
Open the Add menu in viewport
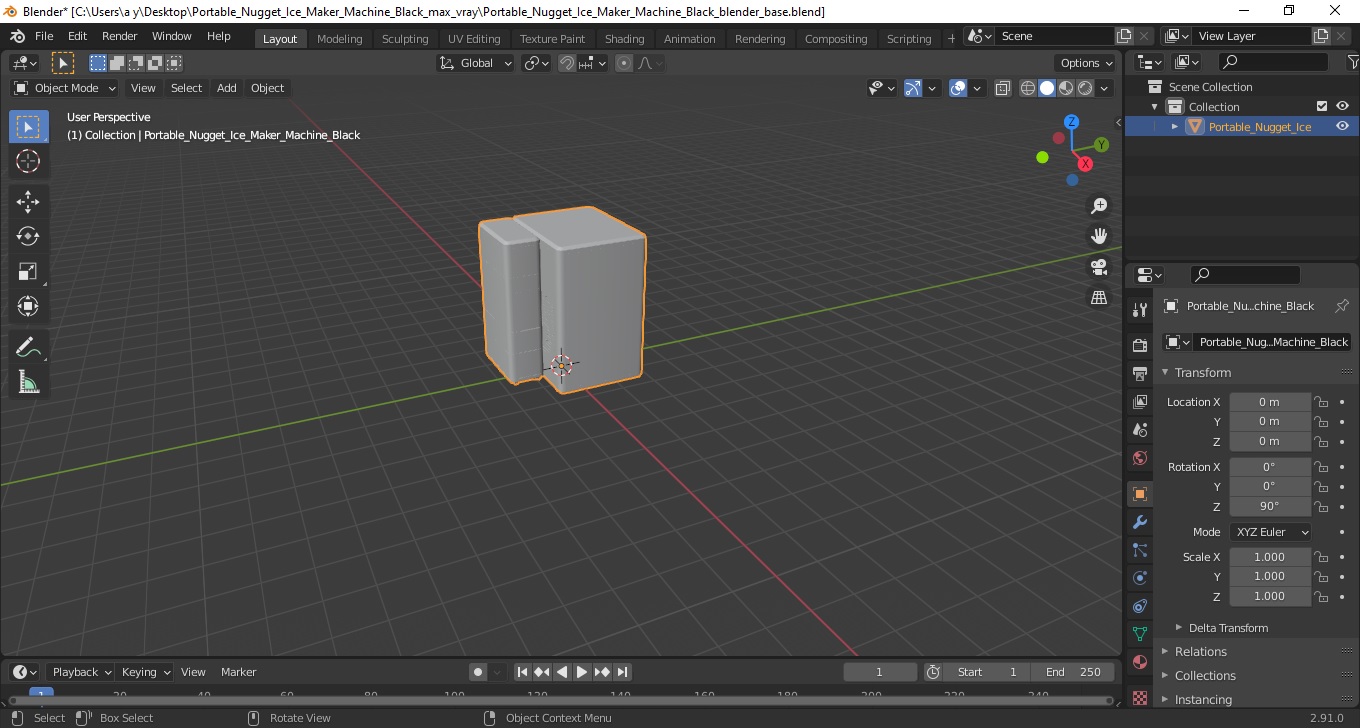[x=227, y=88]
